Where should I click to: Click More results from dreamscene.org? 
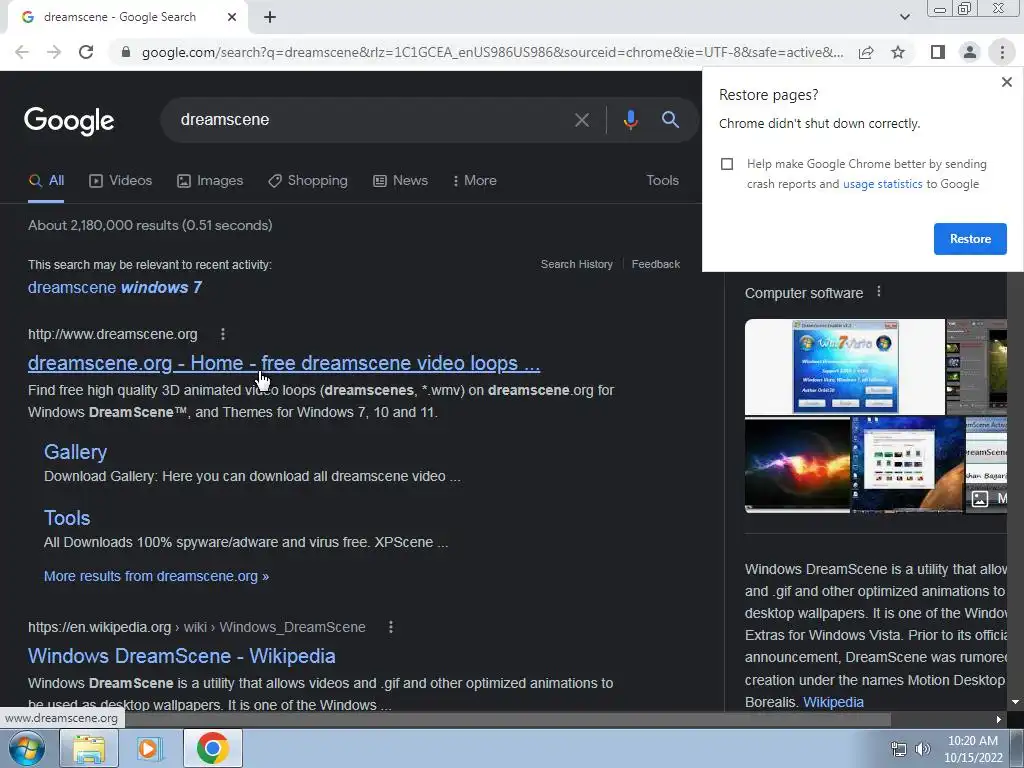tap(156, 576)
